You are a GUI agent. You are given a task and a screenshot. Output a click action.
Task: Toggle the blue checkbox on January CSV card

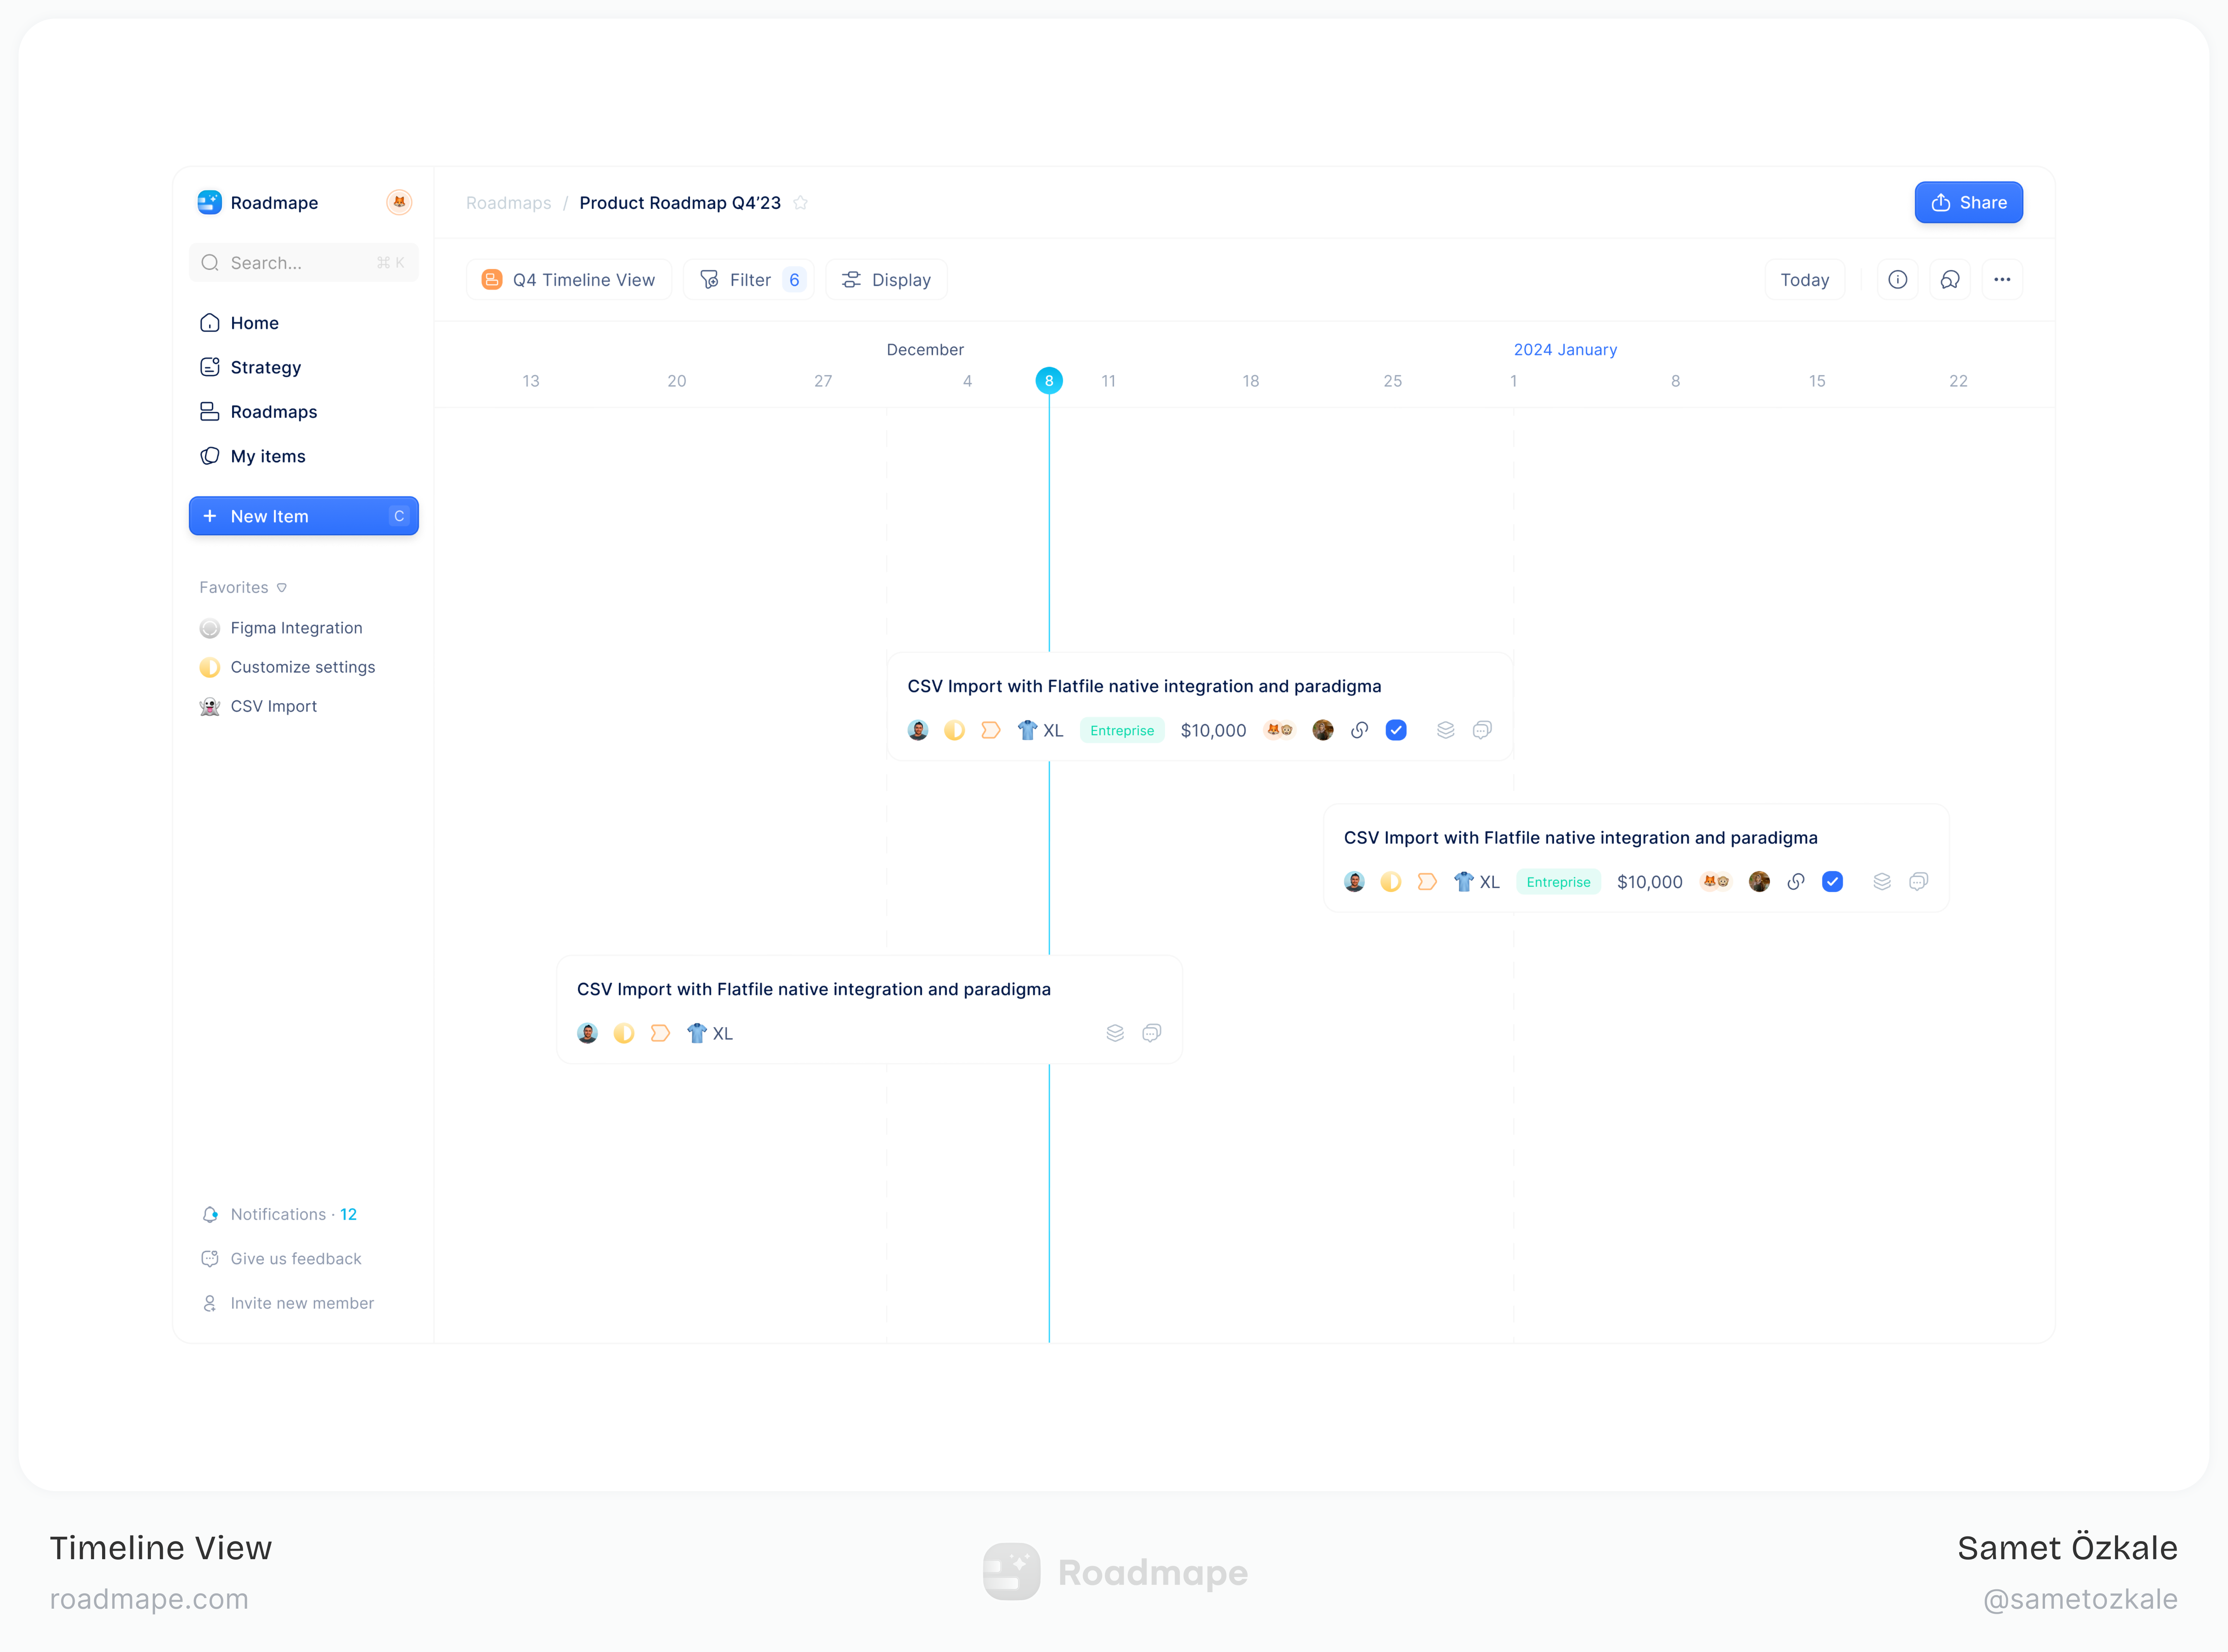pyautogui.click(x=1832, y=881)
